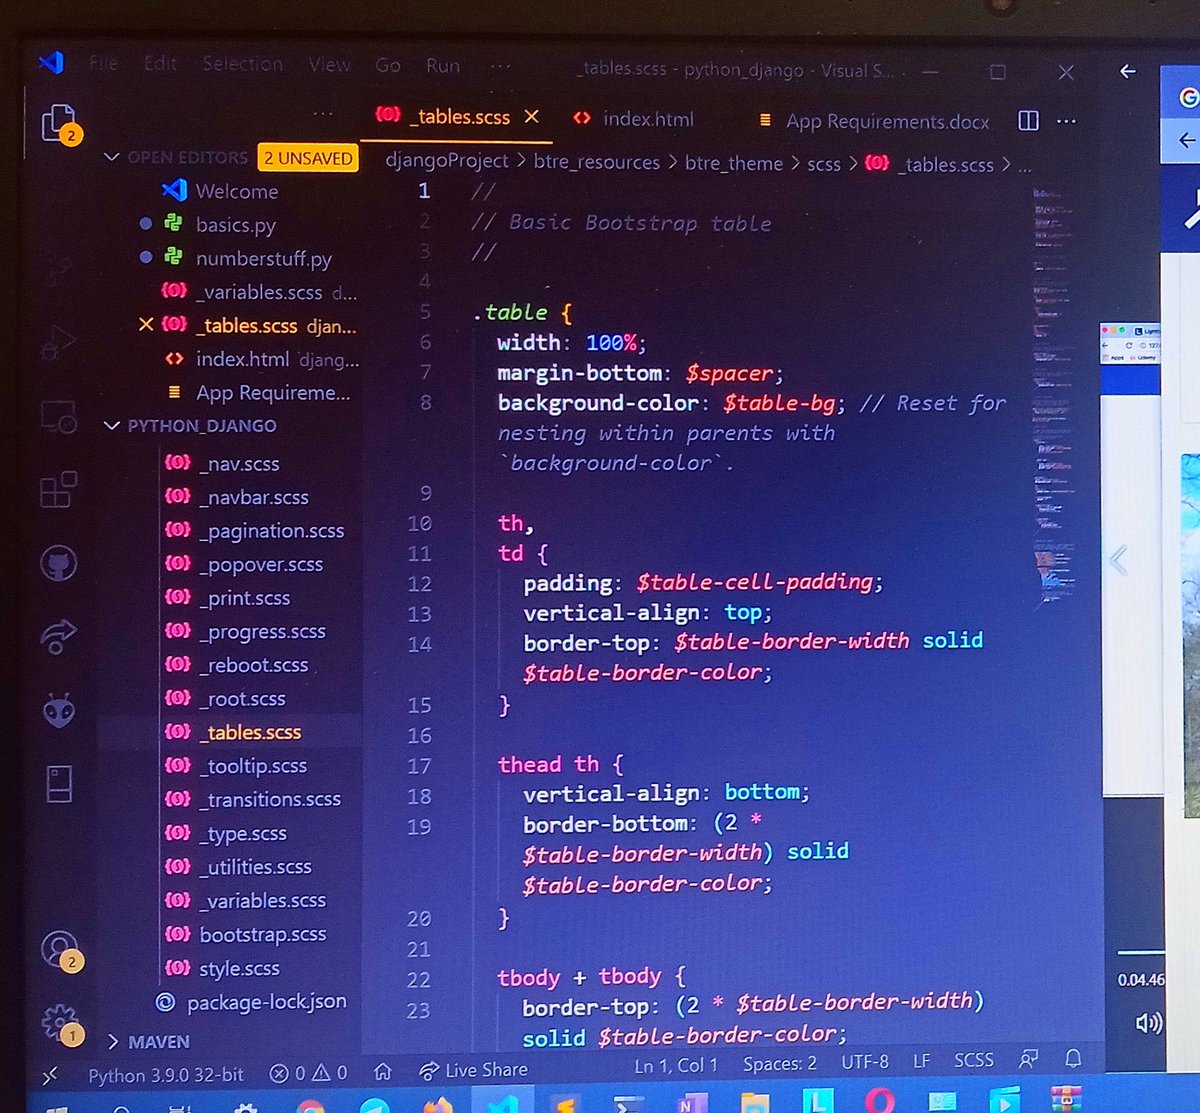
Task: Click the remote window status bar icon
Action: (51, 1075)
